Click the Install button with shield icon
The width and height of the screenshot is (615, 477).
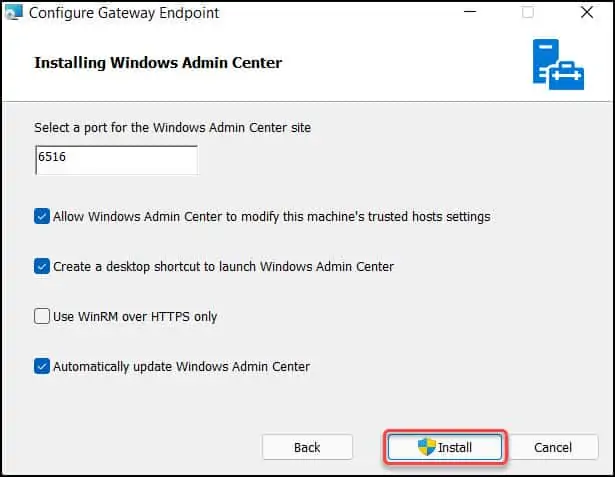pos(444,447)
